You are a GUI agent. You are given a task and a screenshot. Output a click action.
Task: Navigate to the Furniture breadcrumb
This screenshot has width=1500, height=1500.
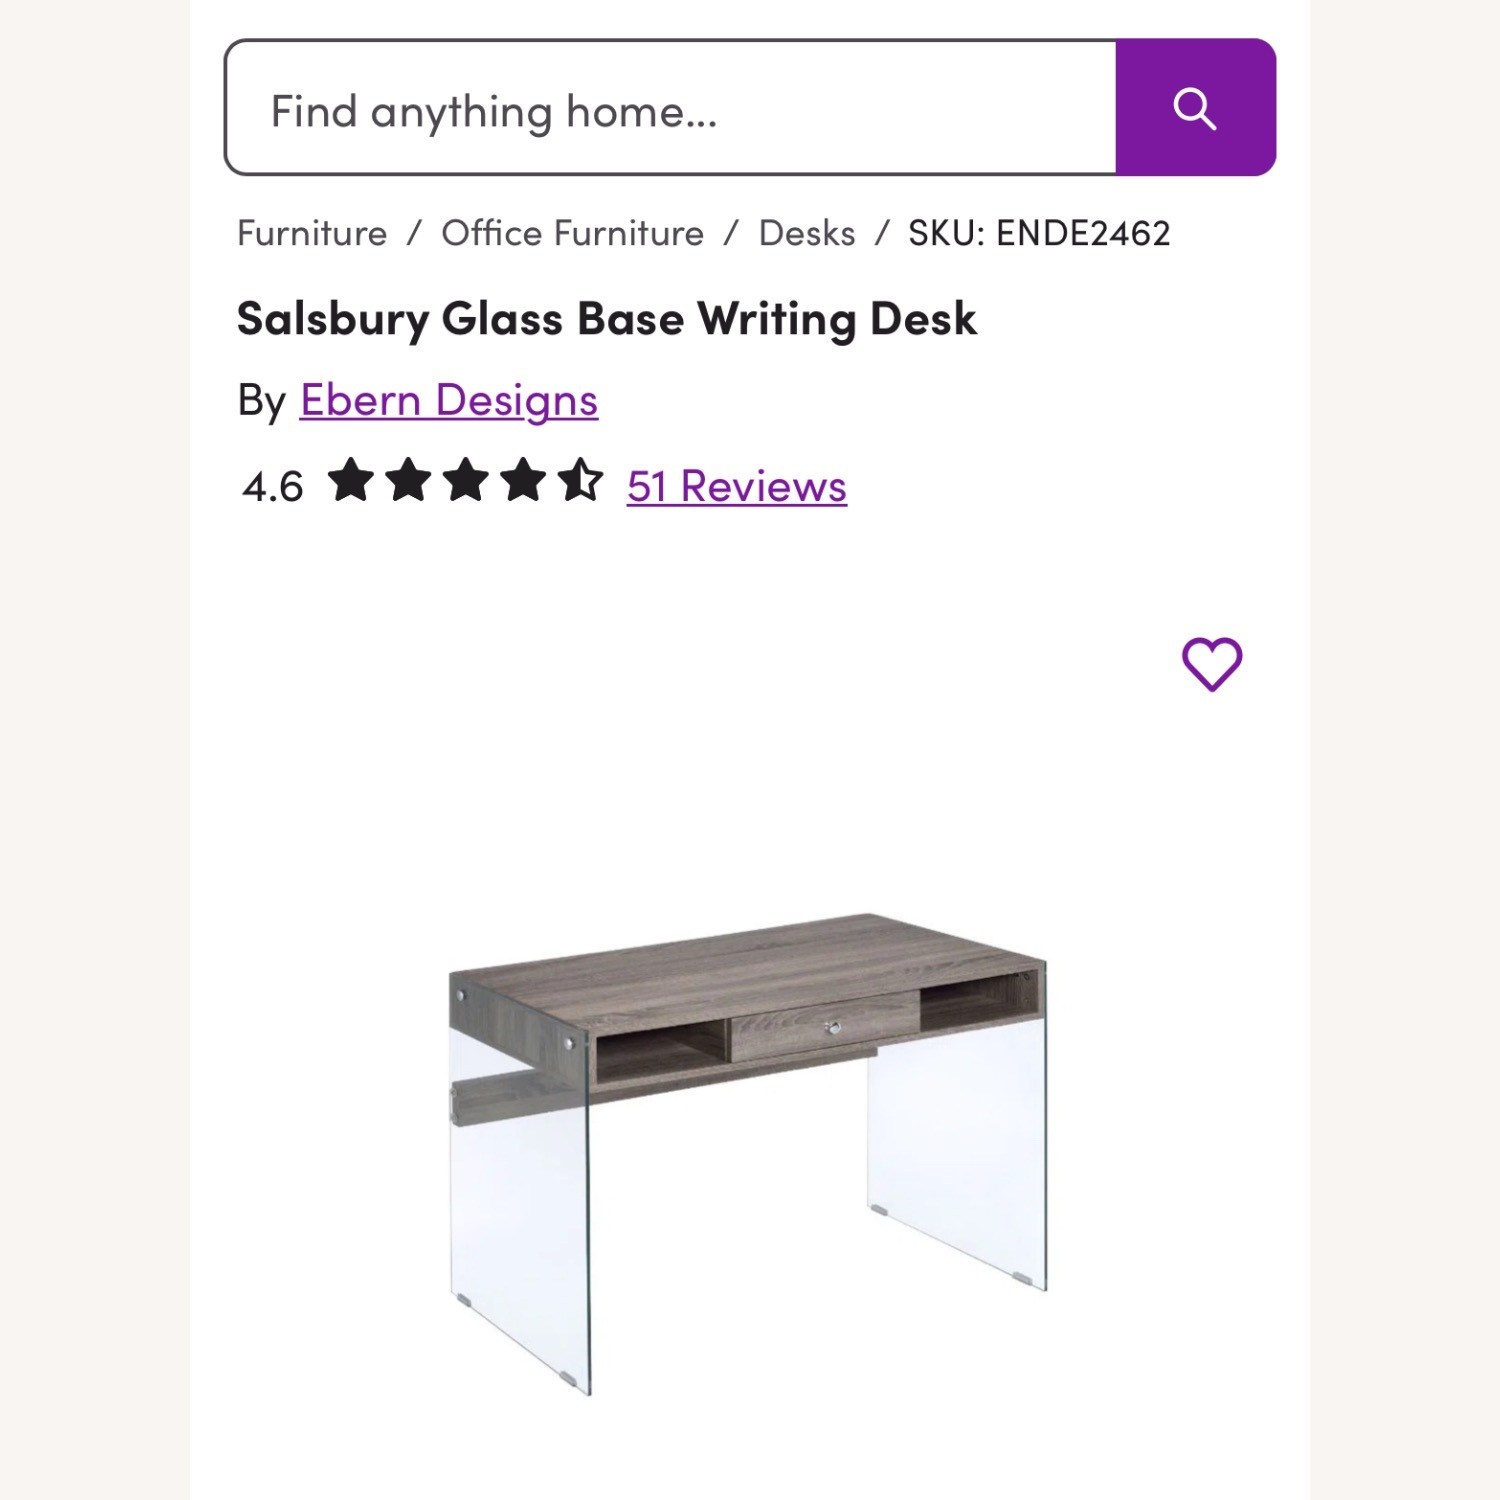coord(311,232)
